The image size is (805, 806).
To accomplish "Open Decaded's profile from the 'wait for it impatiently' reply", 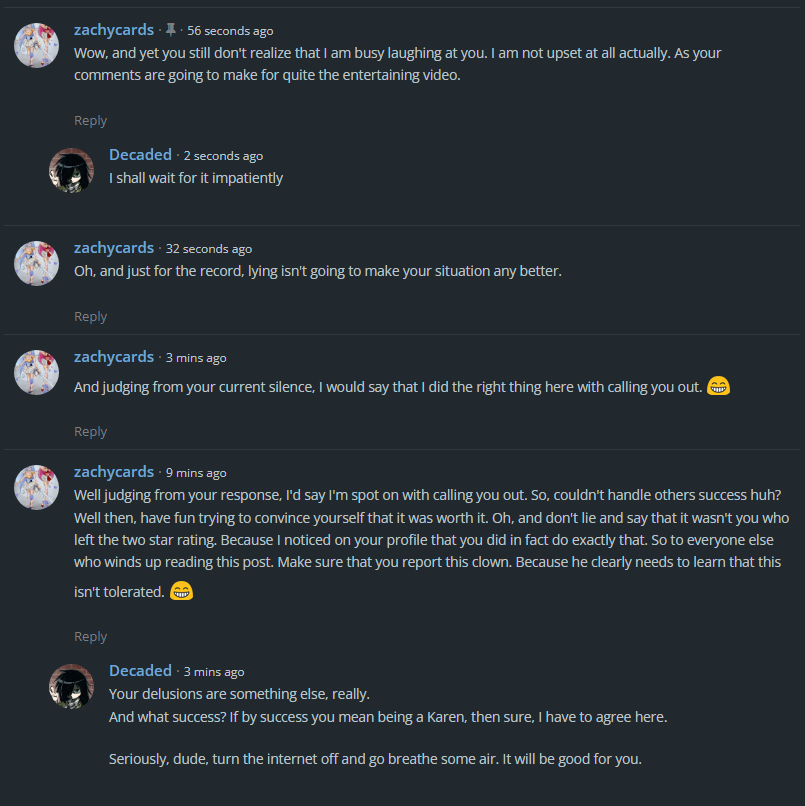I will pyautogui.click(x=140, y=155).
